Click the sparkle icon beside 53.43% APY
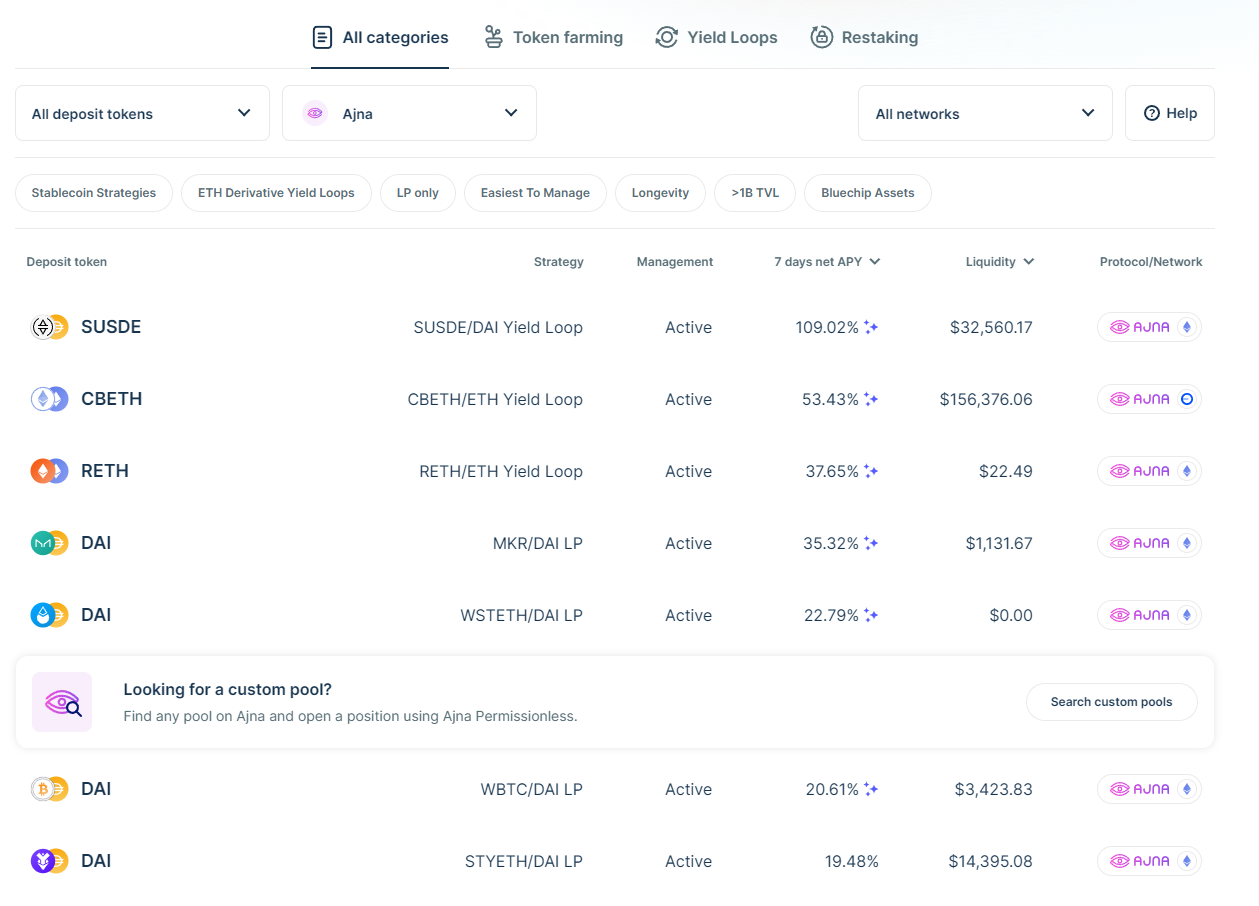The image size is (1259, 906). [x=871, y=399]
